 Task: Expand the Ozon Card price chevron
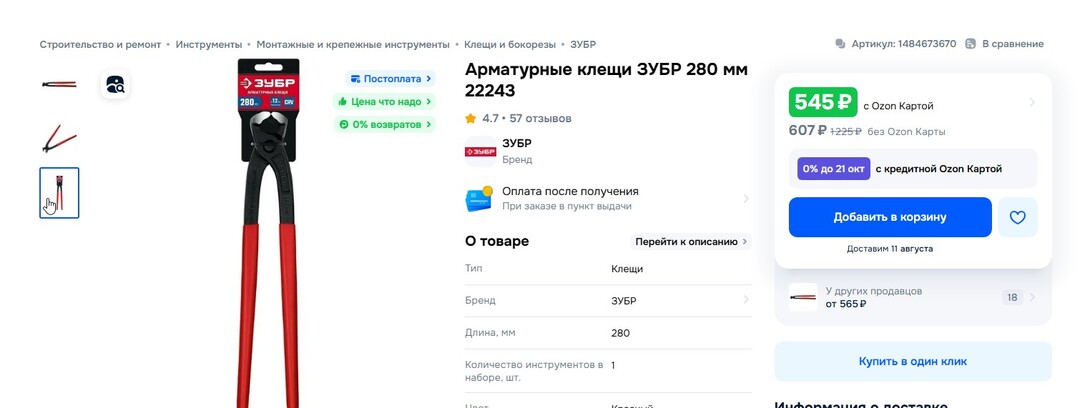(x=1032, y=102)
